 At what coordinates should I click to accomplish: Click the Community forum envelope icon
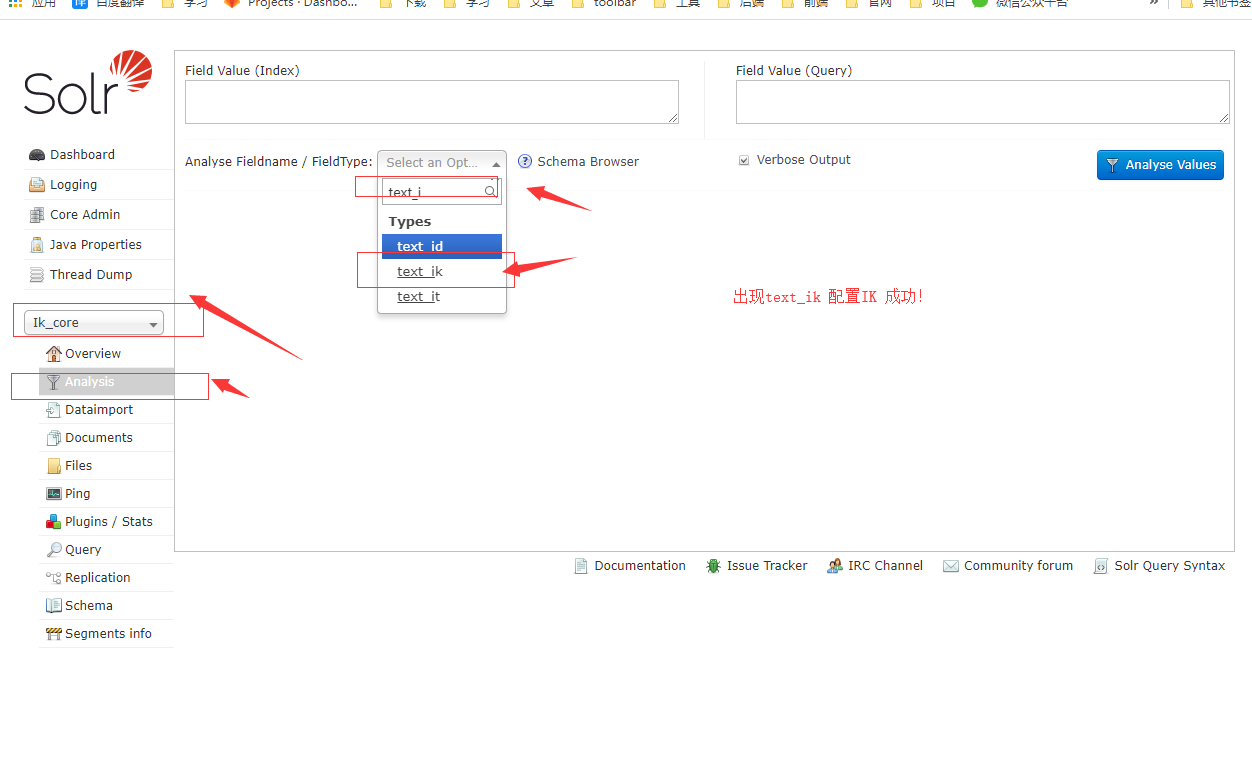point(951,566)
